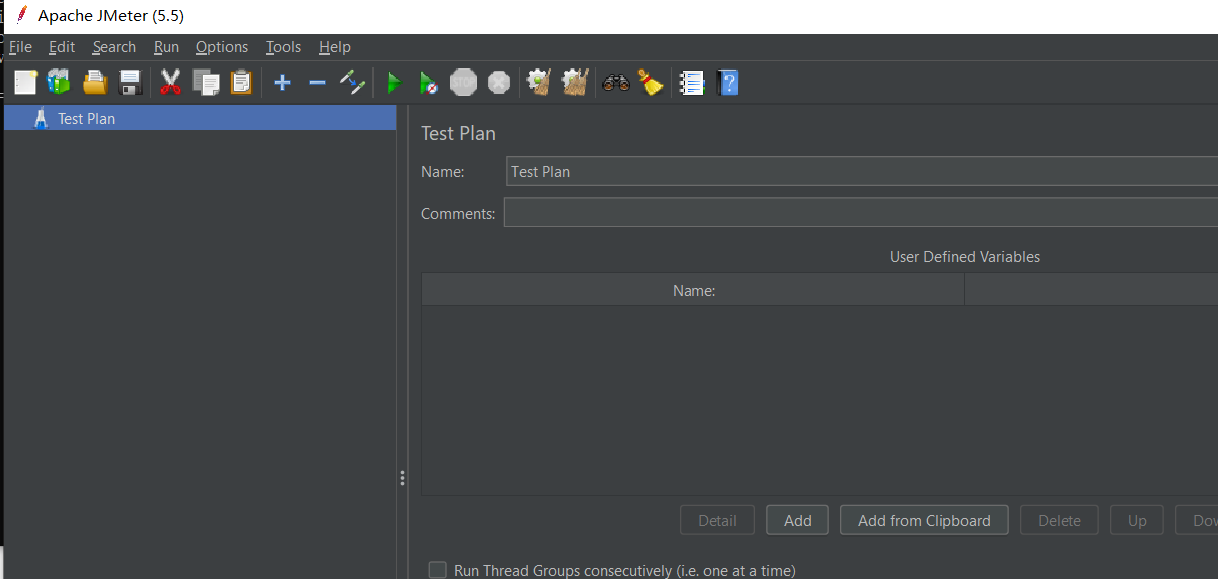Open search with the binoculars icon
The height and width of the screenshot is (579, 1218).
616,83
